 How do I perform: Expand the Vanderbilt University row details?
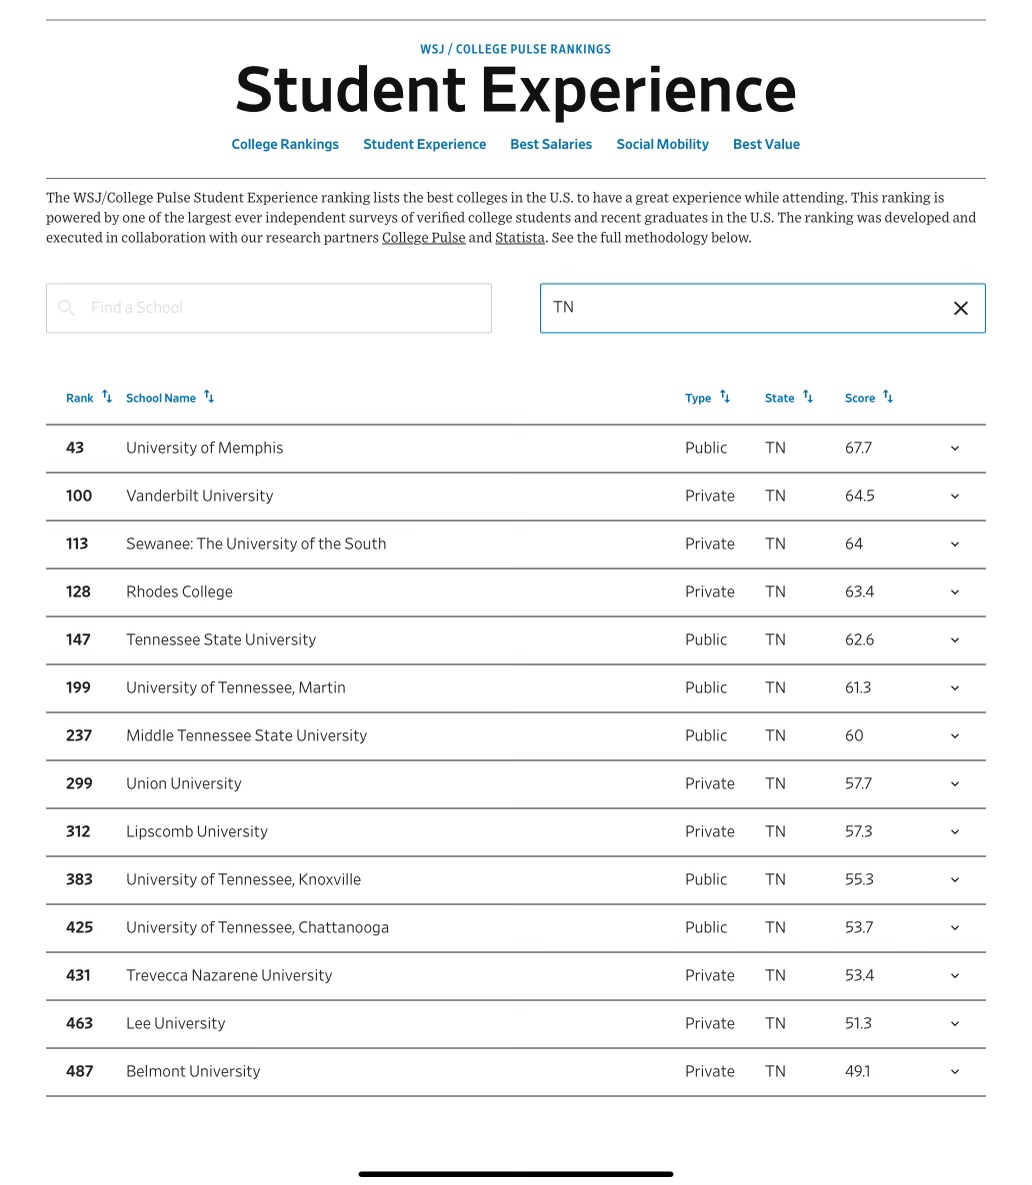(x=955, y=496)
